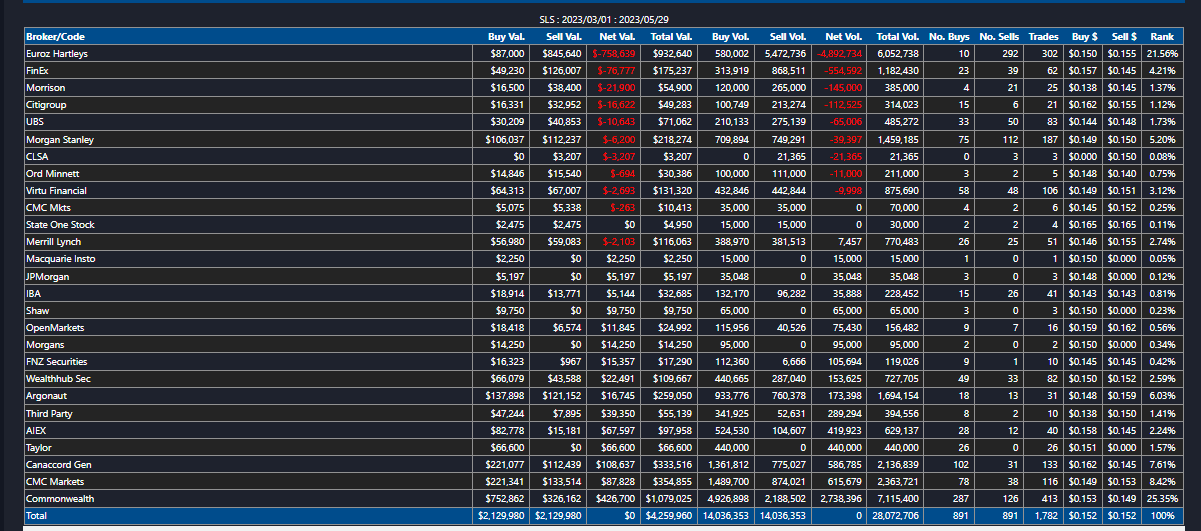
Task: Click the OpenMarkets broker name
Action: pos(53,328)
